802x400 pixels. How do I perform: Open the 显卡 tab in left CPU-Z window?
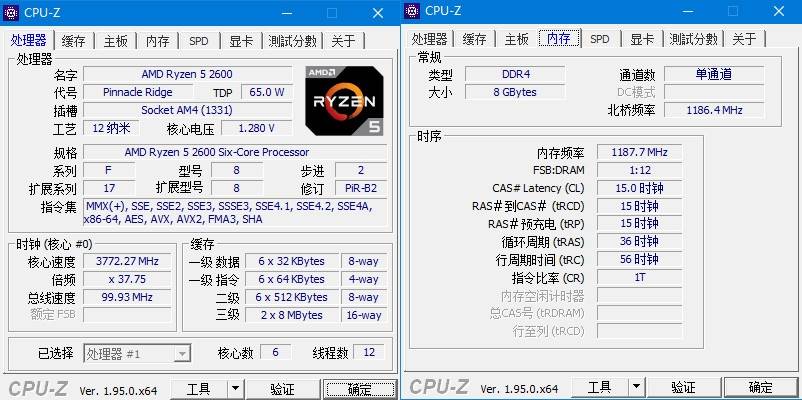coord(241,41)
